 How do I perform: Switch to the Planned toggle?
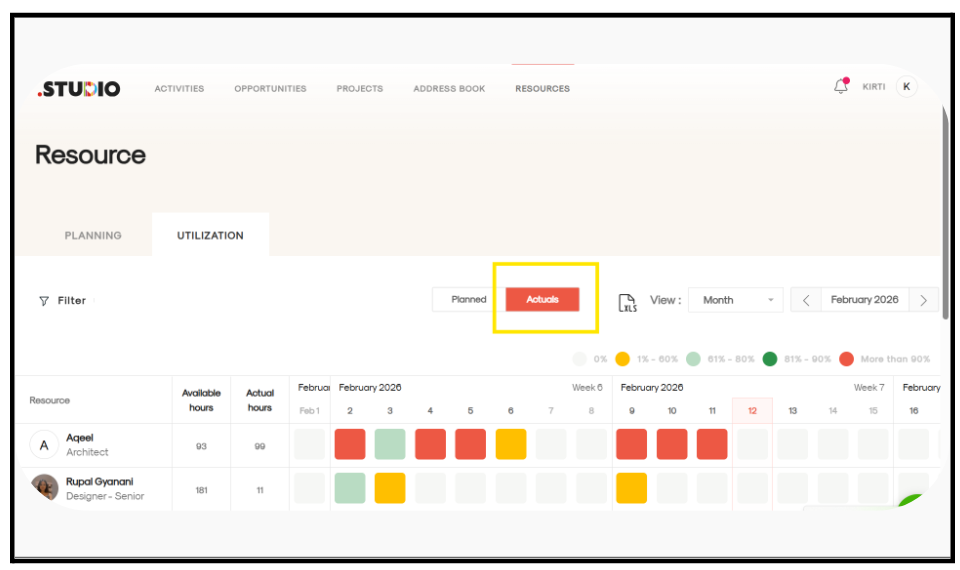468,300
